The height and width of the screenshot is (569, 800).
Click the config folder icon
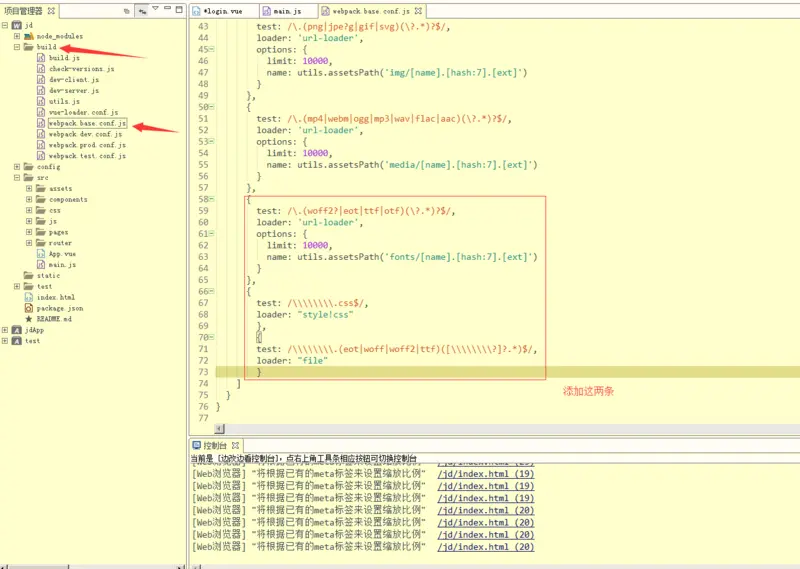[x=29, y=166]
